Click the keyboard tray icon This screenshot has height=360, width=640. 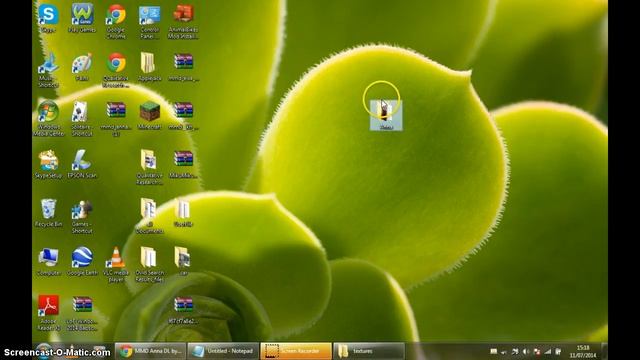point(493,351)
